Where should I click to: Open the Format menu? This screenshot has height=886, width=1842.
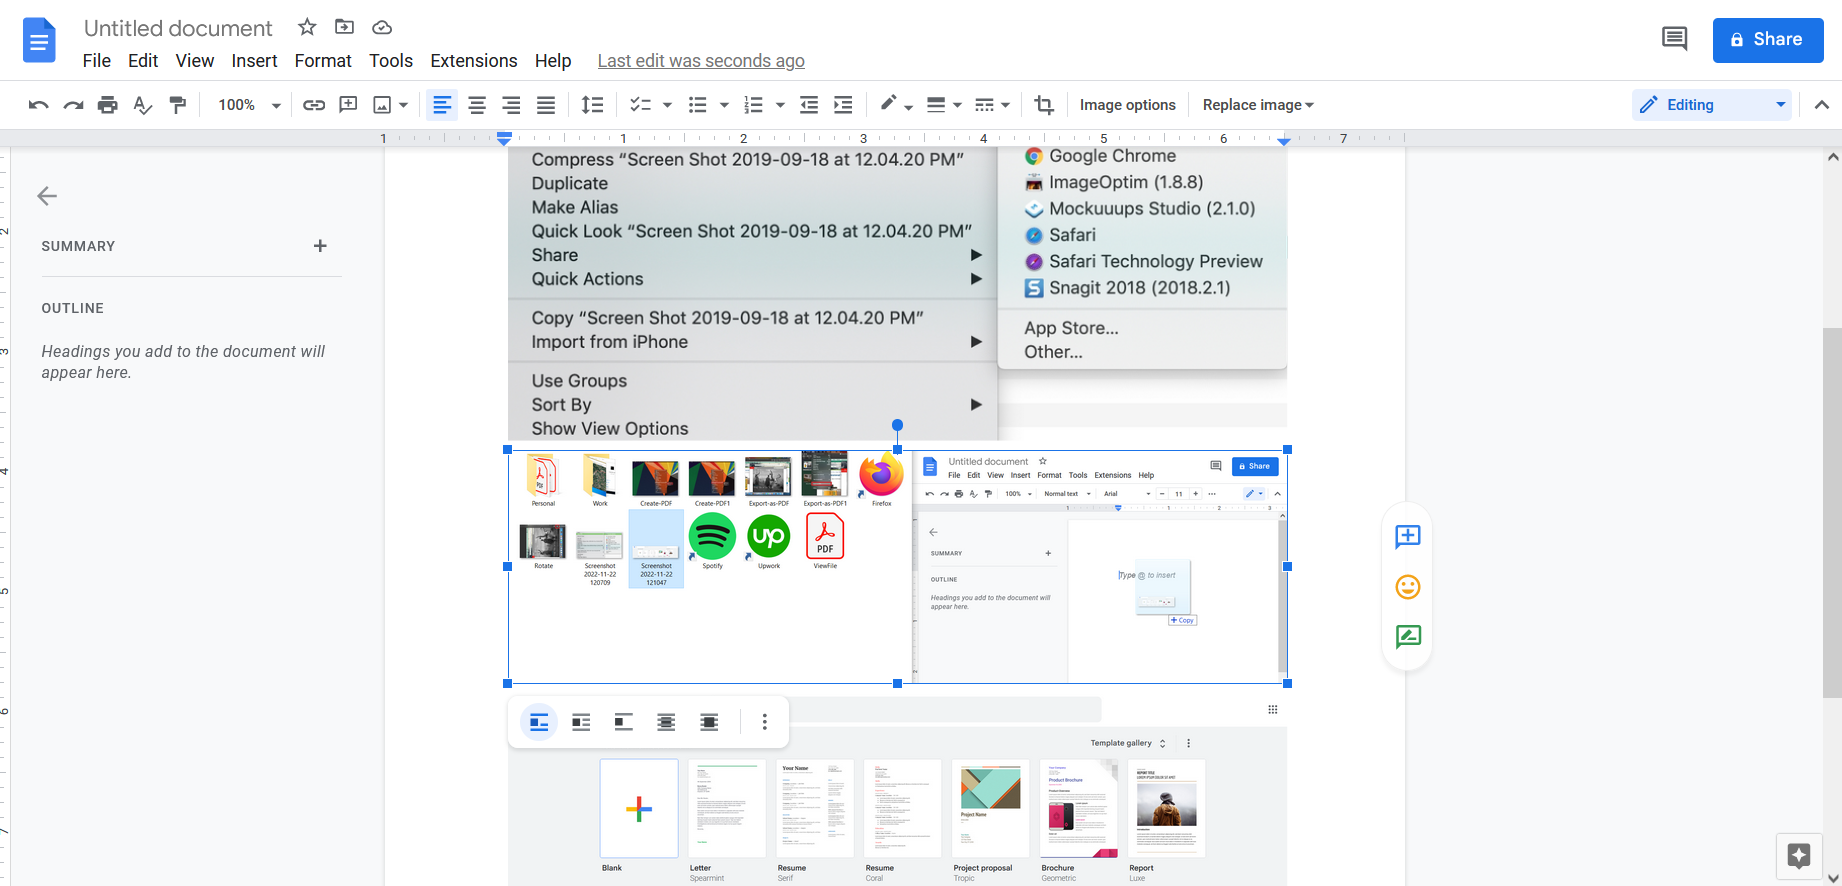click(x=323, y=61)
